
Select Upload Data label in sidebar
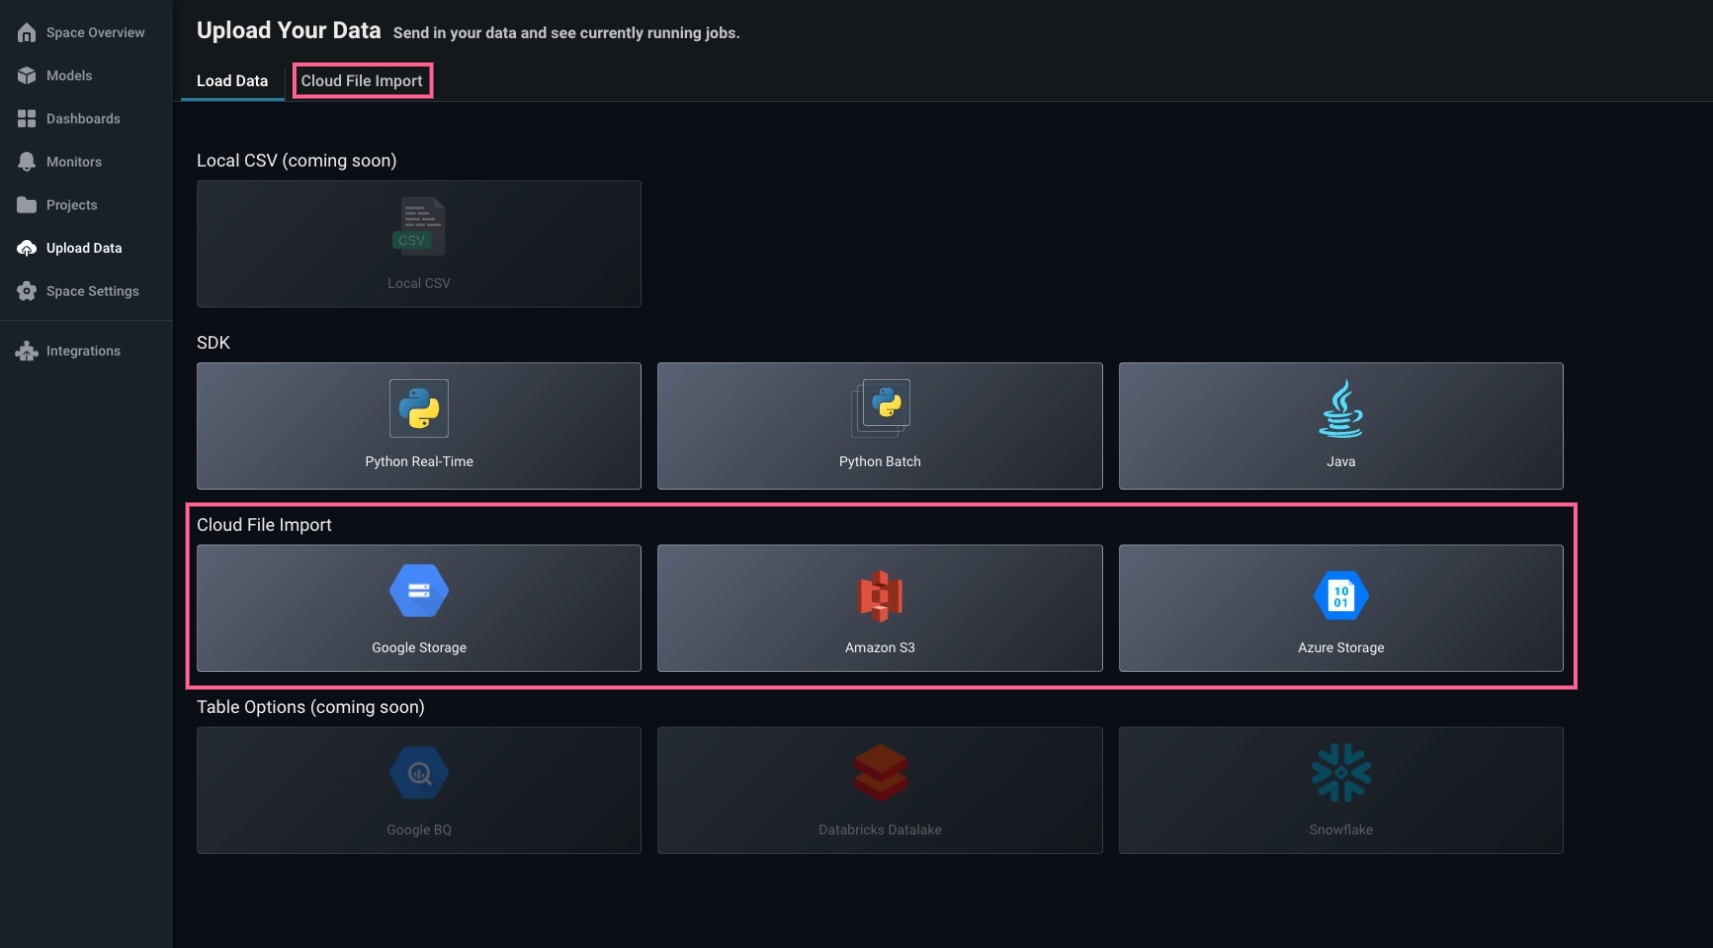[84, 248]
